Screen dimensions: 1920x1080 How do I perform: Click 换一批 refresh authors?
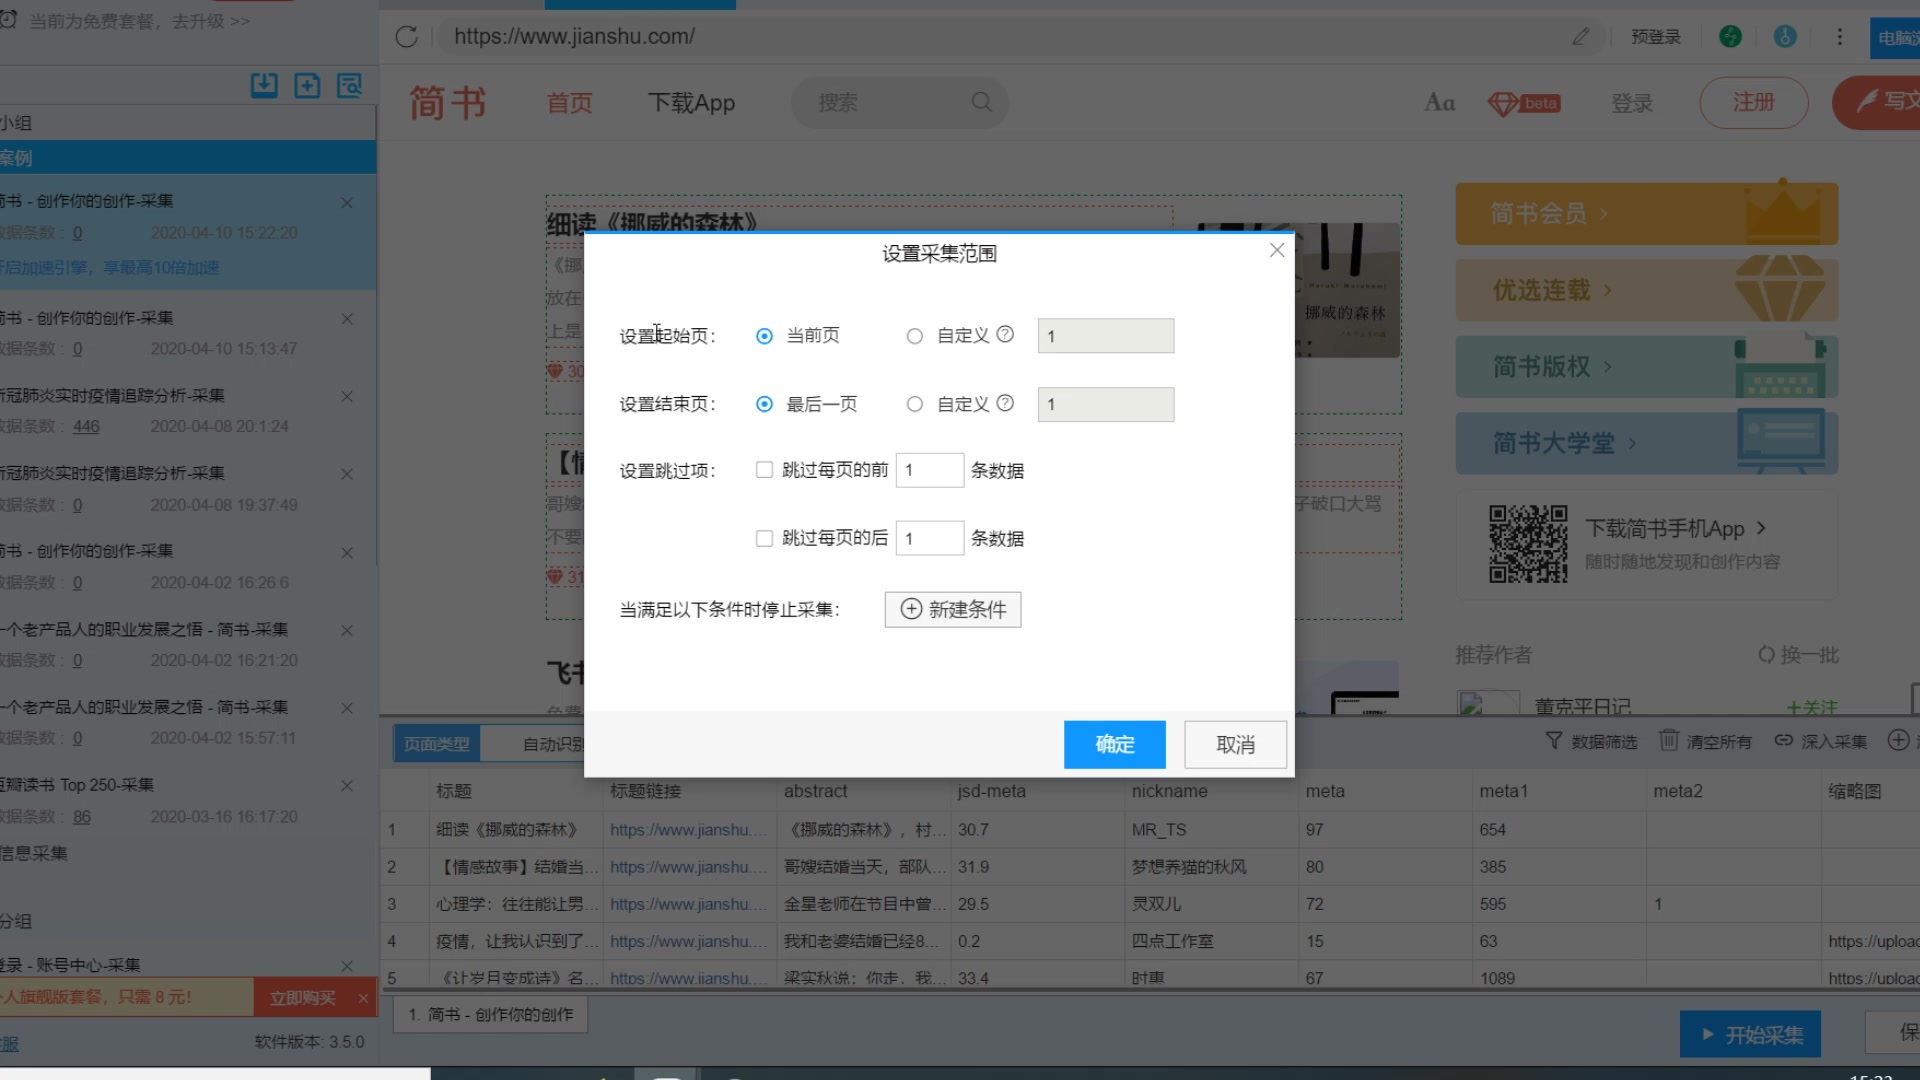click(x=1798, y=655)
